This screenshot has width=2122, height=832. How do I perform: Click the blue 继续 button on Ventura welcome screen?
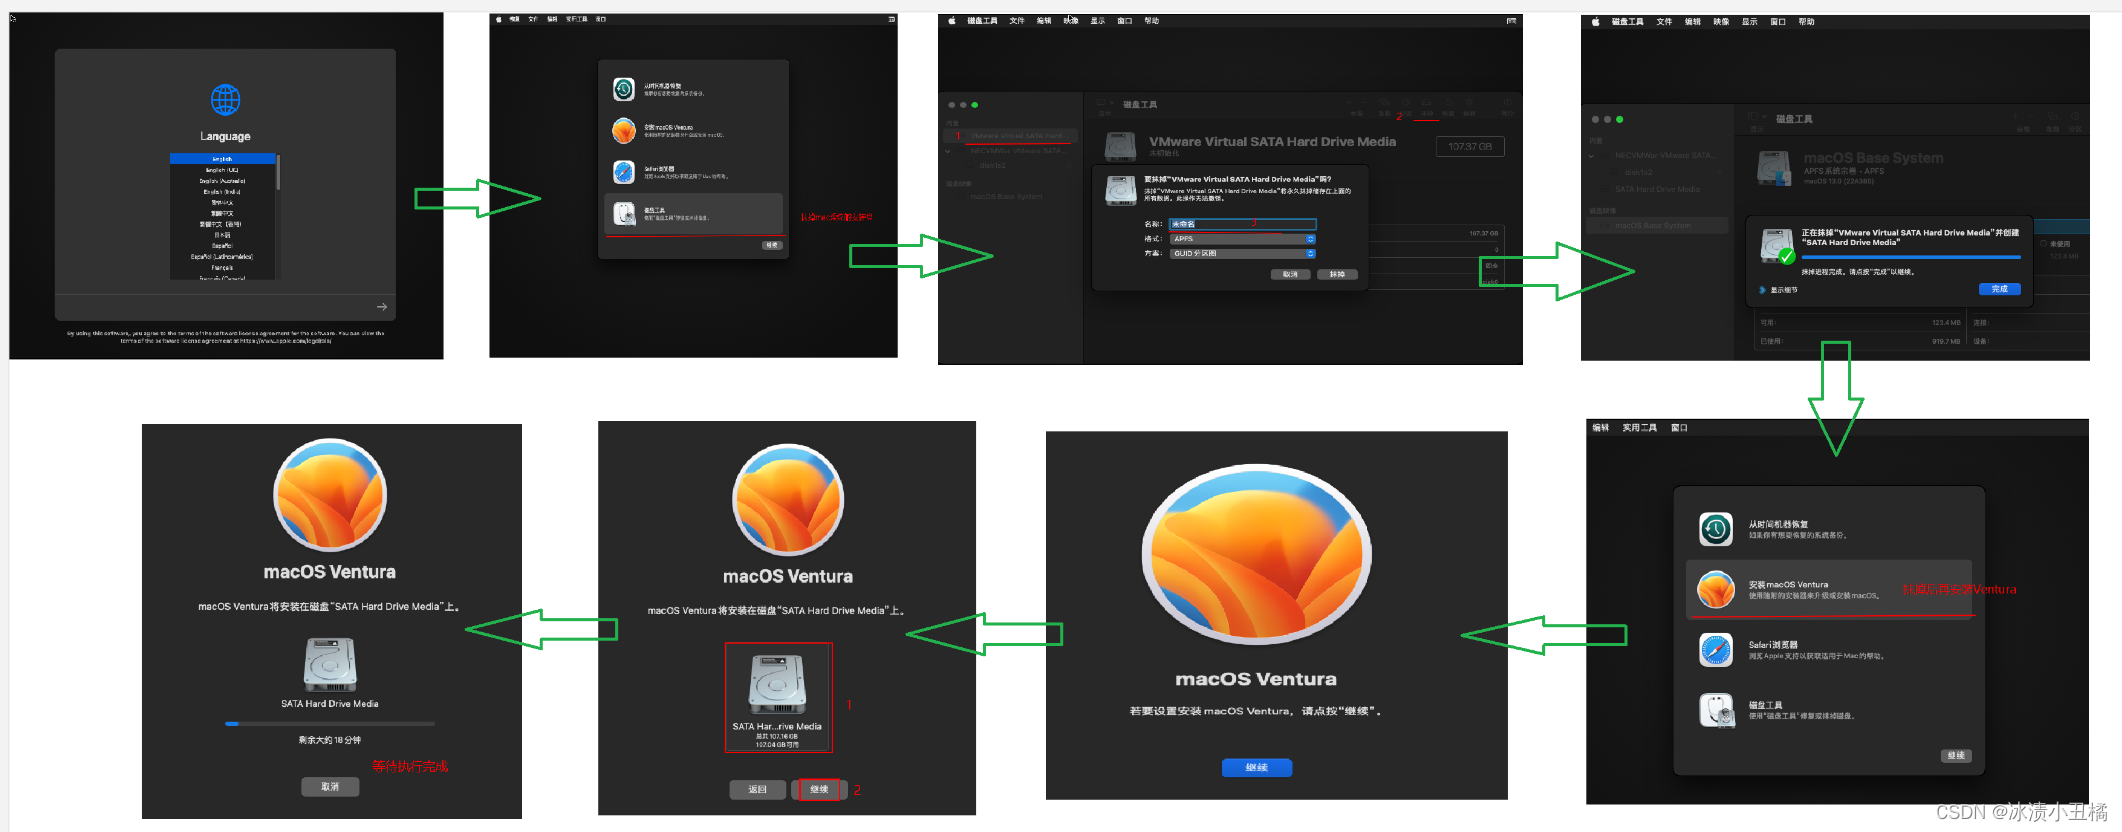(x=1257, y=767)
